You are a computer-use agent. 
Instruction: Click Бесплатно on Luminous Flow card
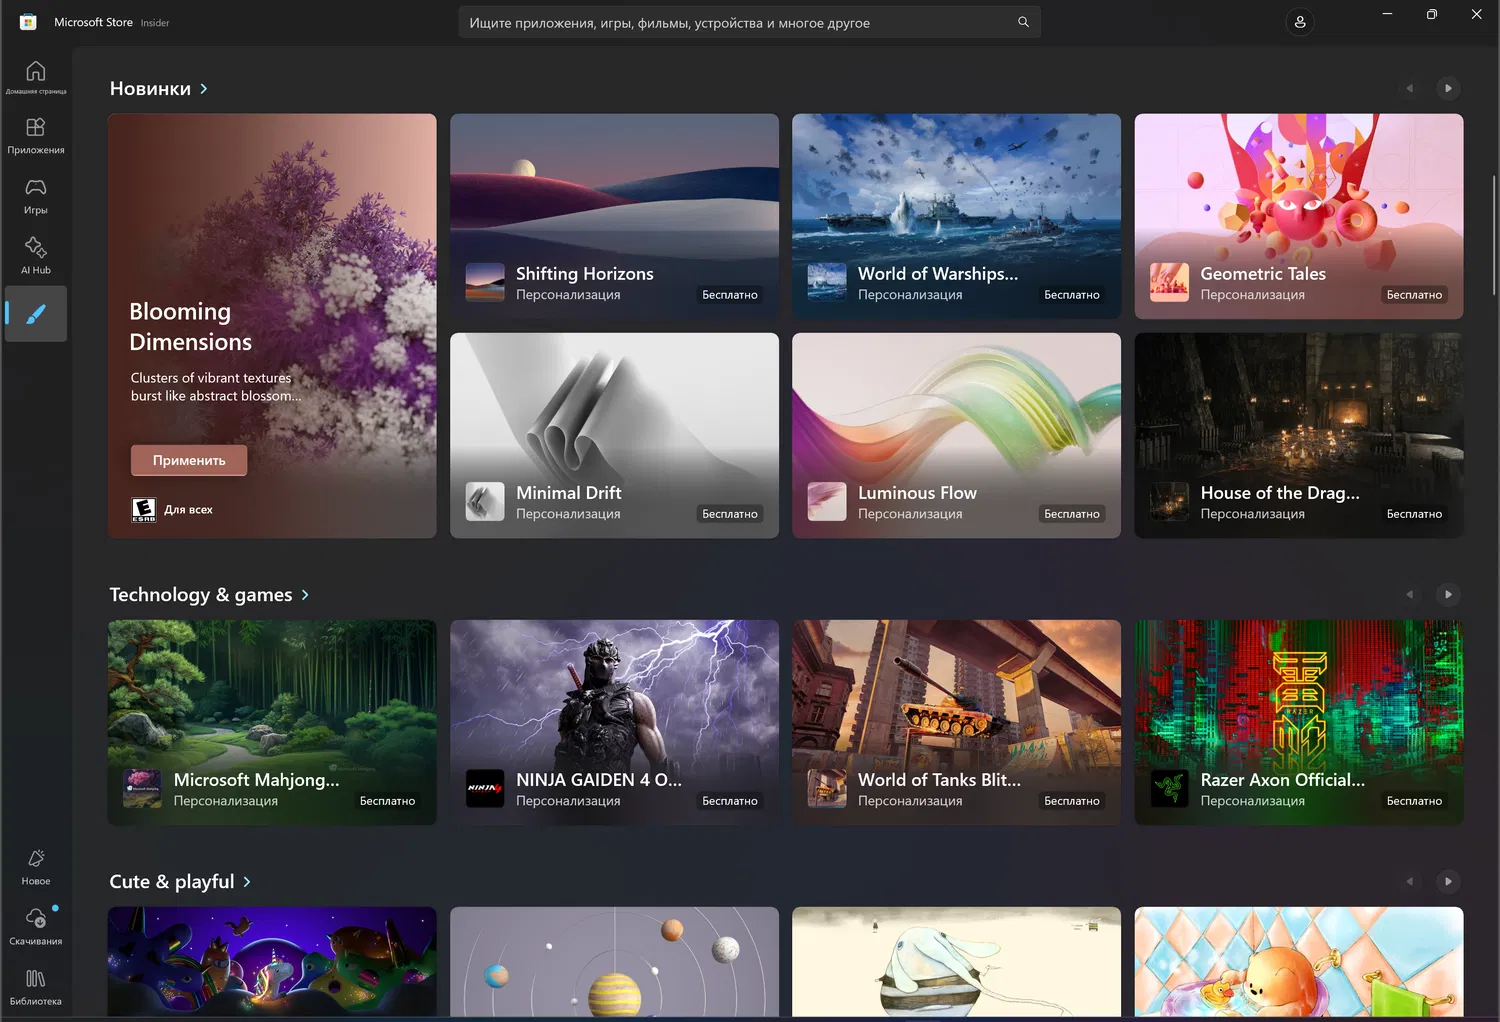pos(1072,514)
